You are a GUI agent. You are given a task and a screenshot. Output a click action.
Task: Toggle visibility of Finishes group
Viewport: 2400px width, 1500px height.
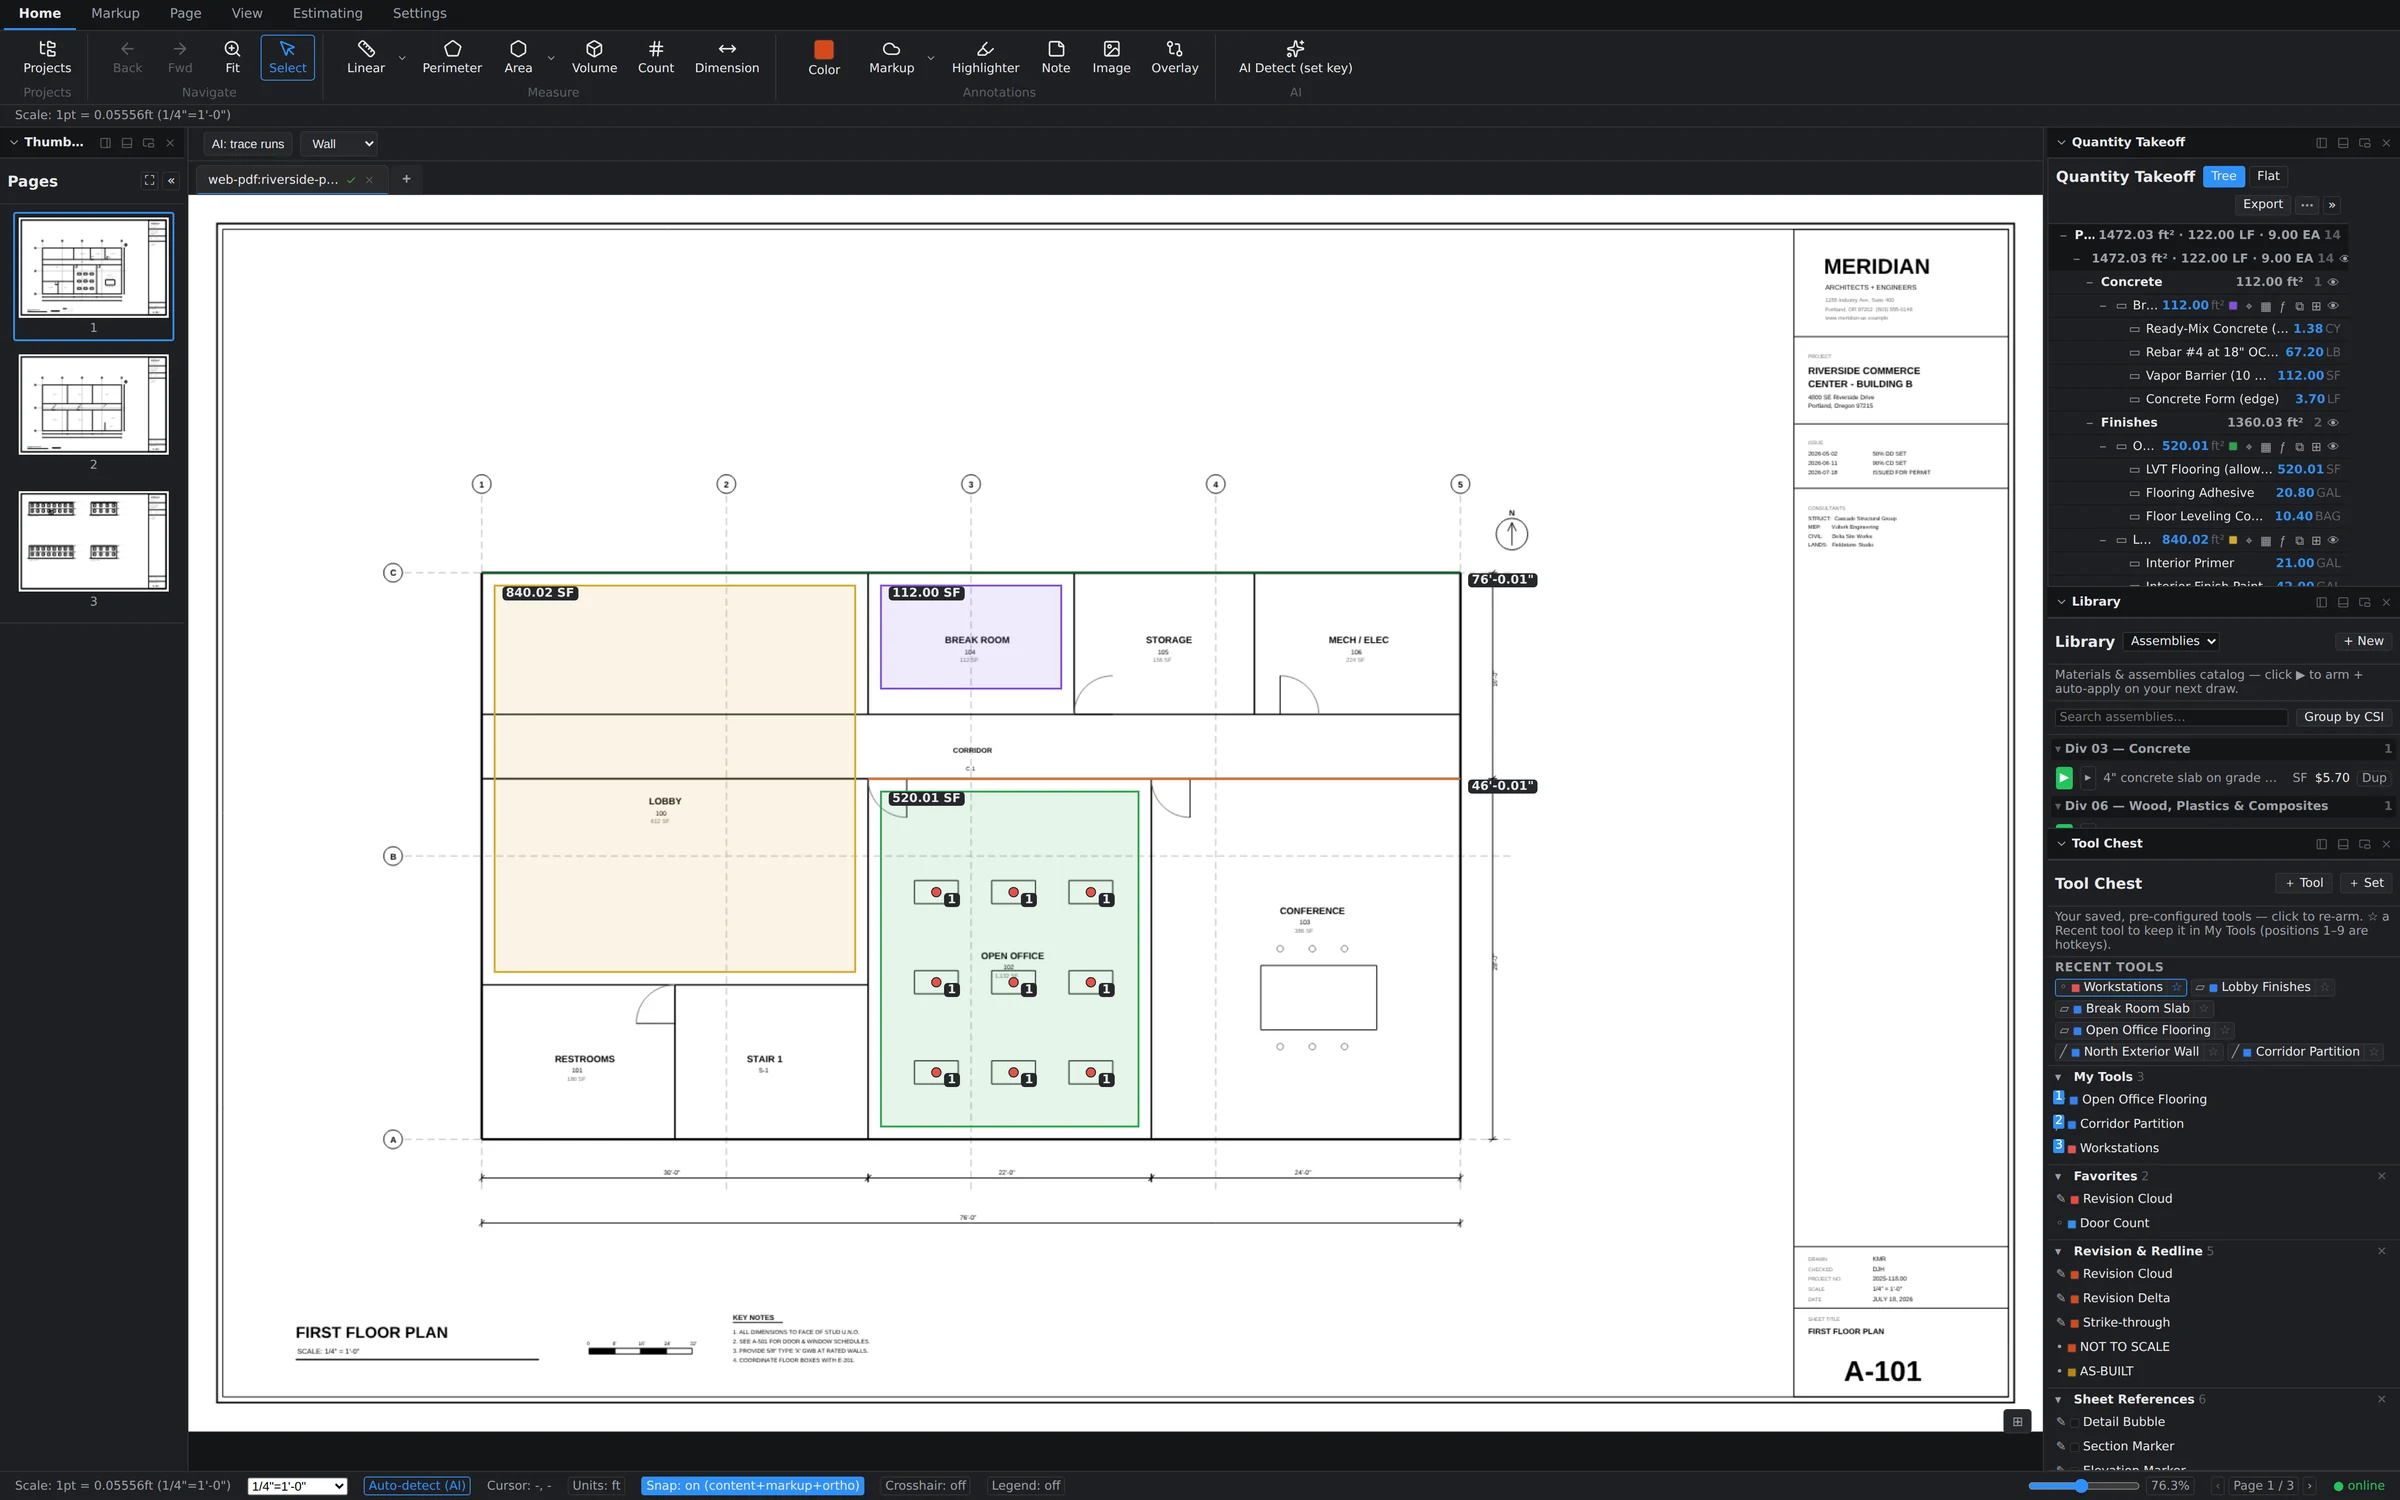2333,423
